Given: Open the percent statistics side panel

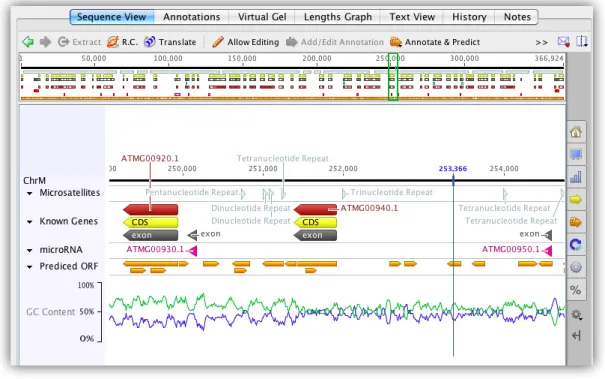Looking at the screenshot, I should pyautogui.click(x=576, y=290).
